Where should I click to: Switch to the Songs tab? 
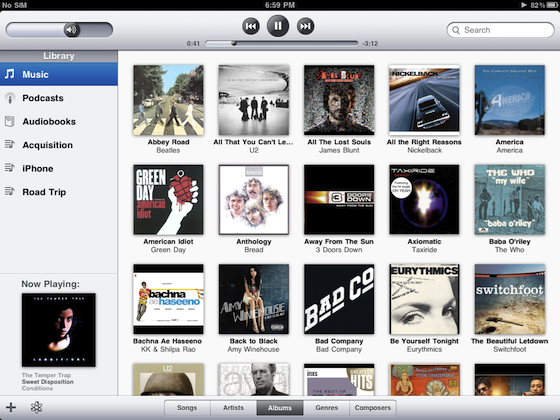click(x=187, y=408)
